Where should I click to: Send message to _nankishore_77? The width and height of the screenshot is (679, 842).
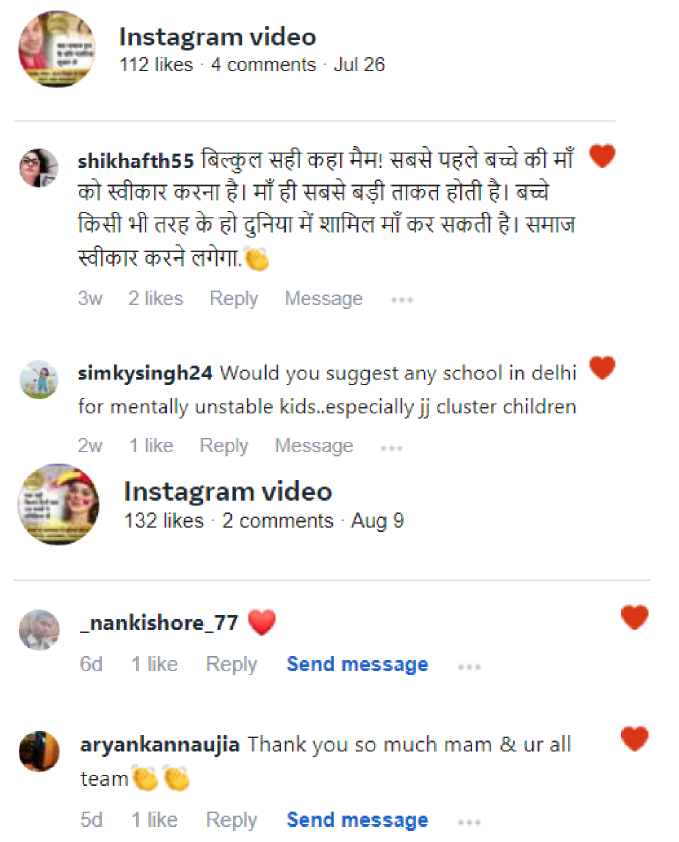(x=357, y=664)
